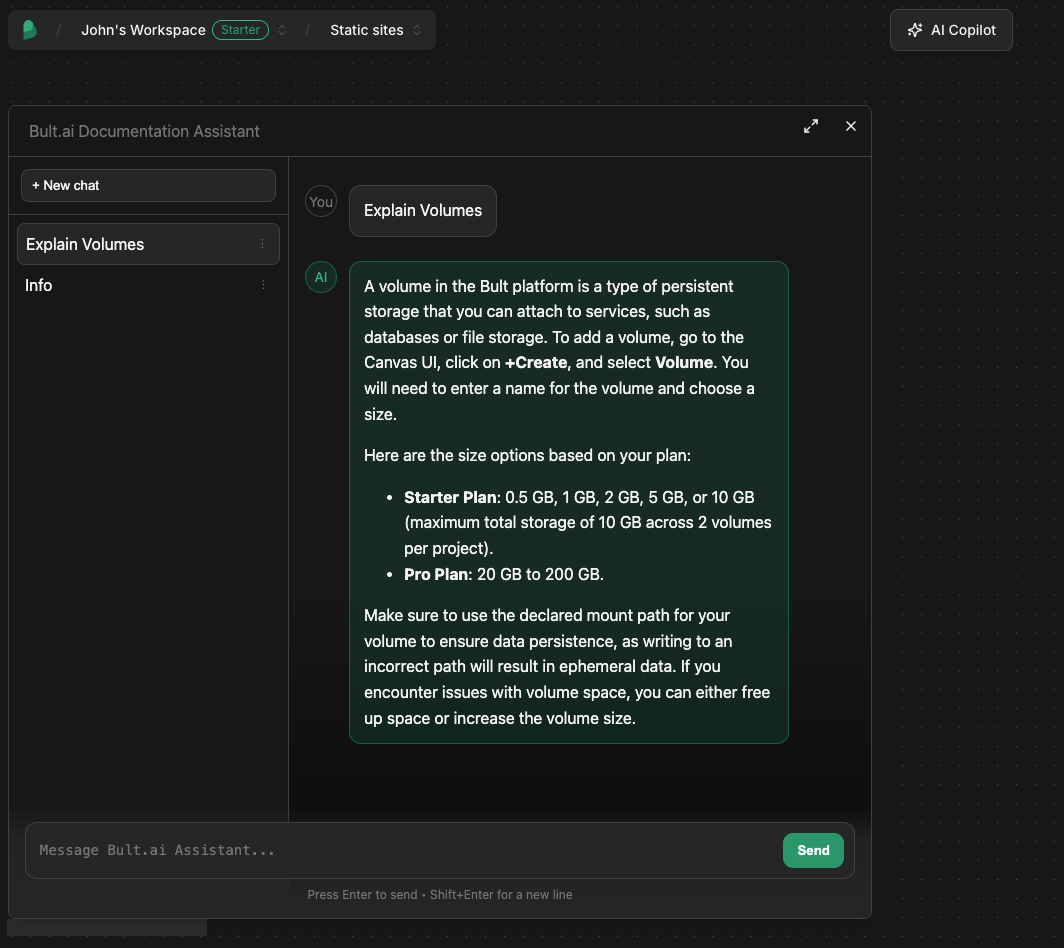1064x948 pixels.
Task: Click the You avatar beside the question
Action: (x=320, y=201)
